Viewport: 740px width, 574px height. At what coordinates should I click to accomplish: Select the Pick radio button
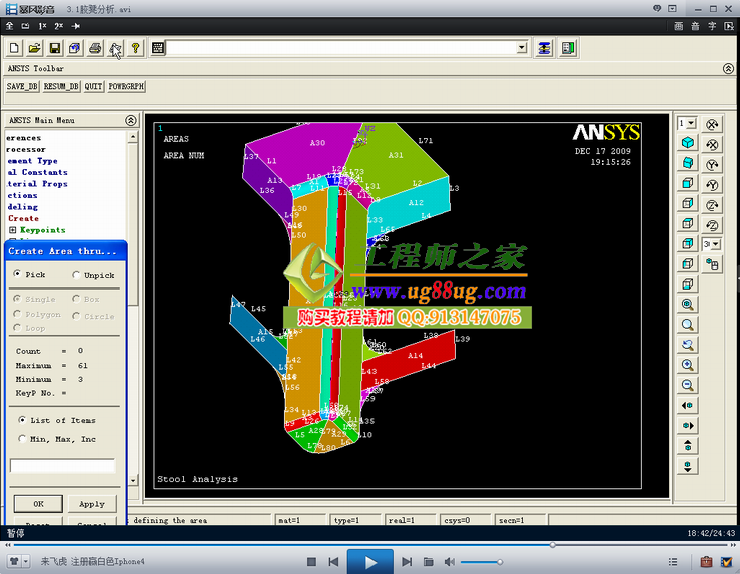pos(17,274)
